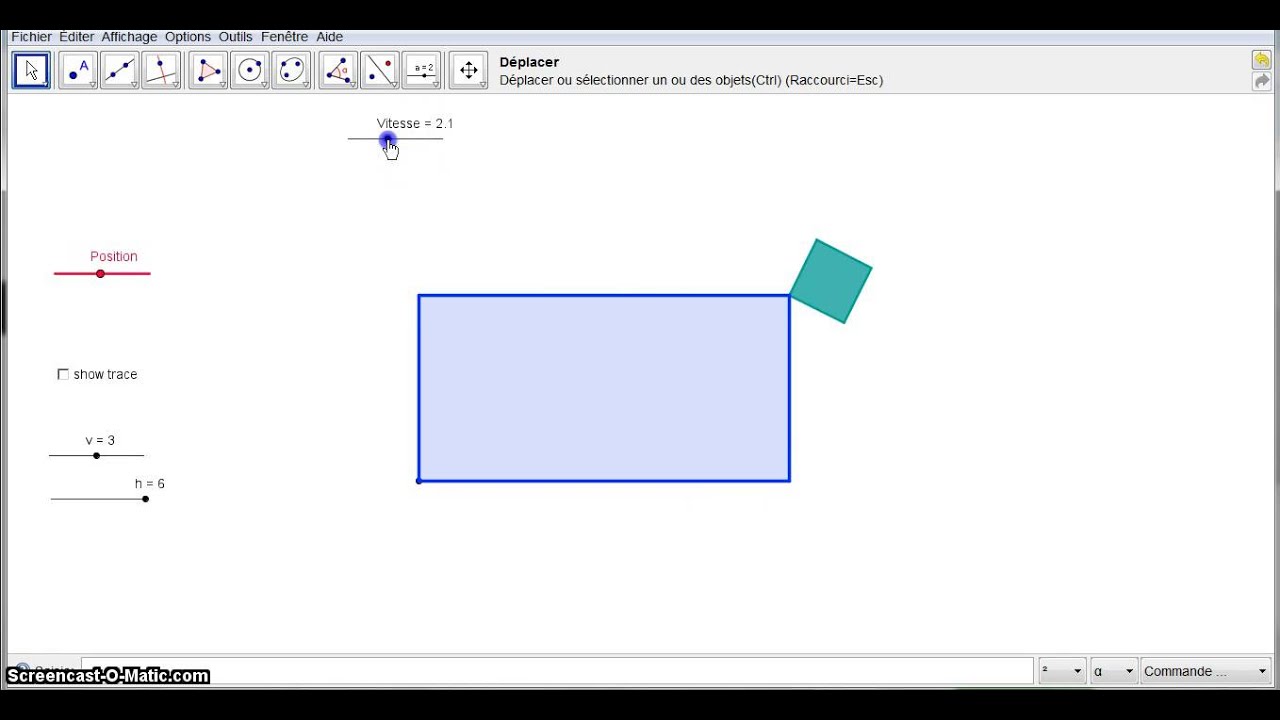Open the Commande dropdown list
1280x720 pixels.
[x=1206, y=671]
